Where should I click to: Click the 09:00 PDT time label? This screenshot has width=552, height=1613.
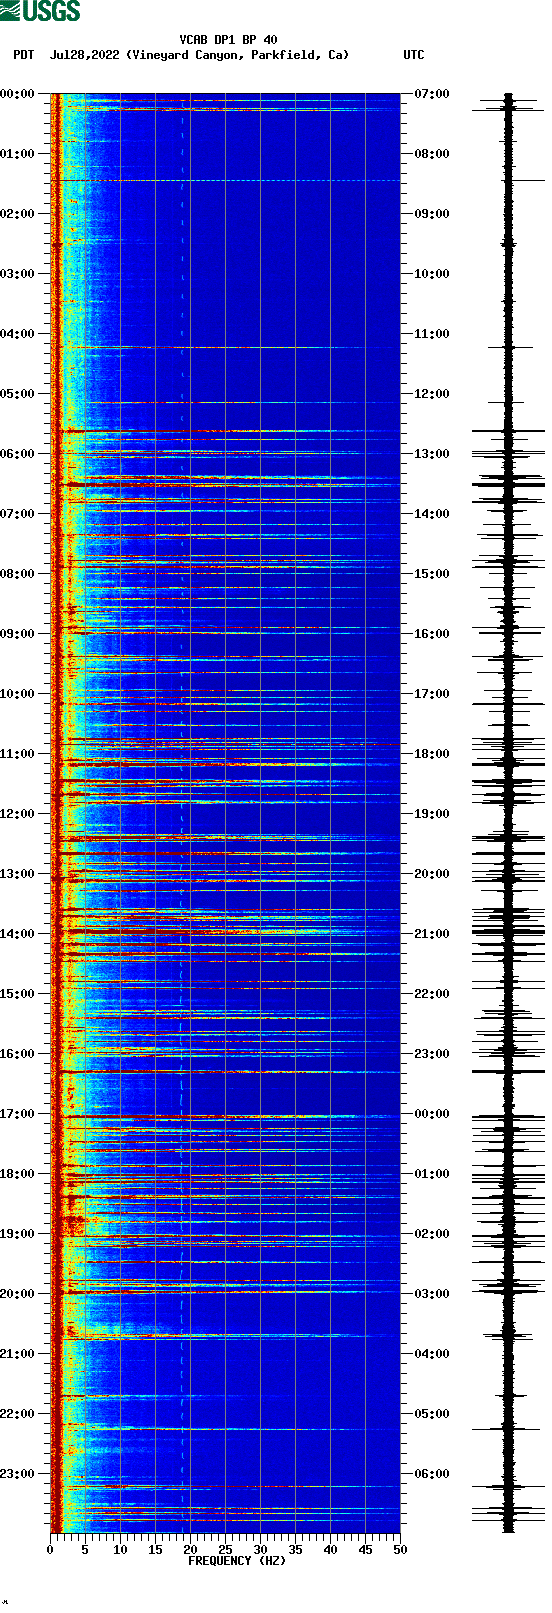[x=17, y=634]
